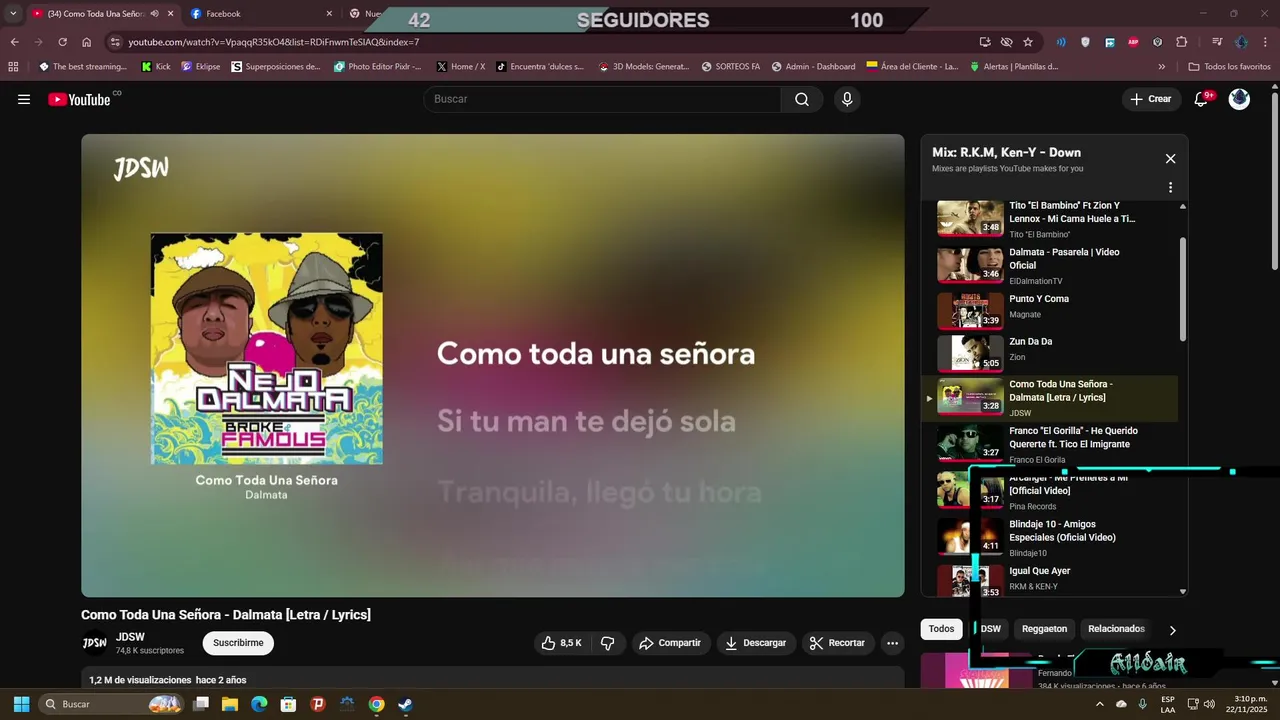Open the Kick bookmark

point(156,67)
